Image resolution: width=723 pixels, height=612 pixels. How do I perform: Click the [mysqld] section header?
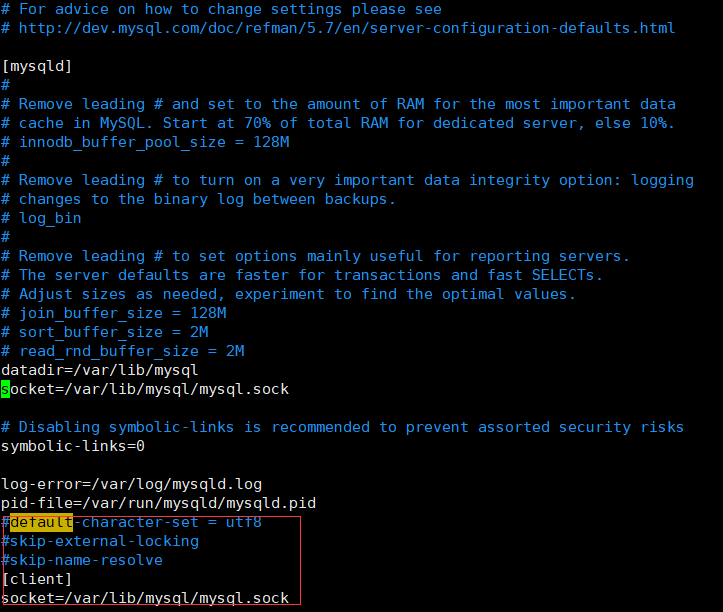pos(37,66)
